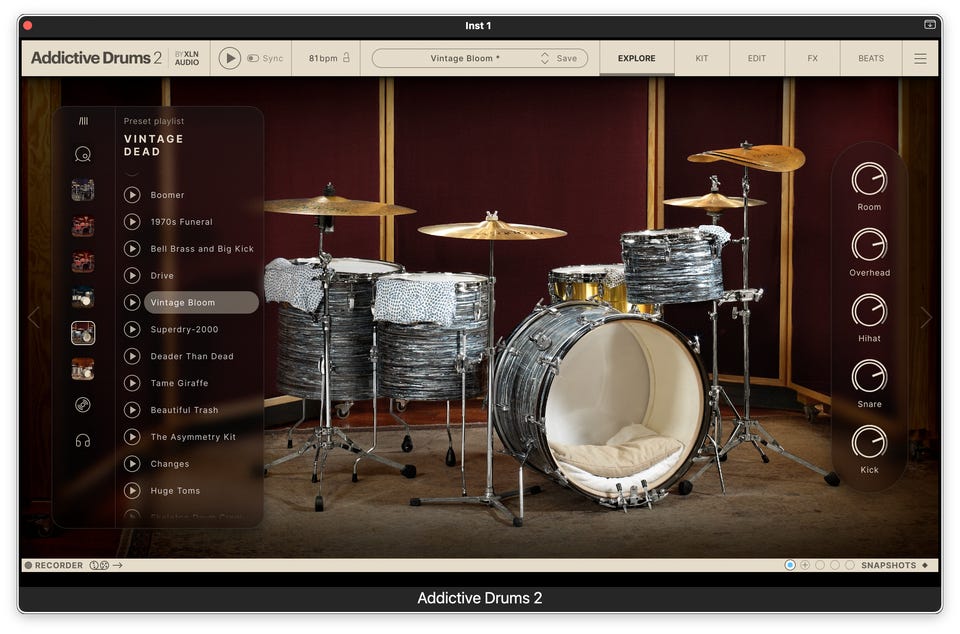Image resolution: width=960 pixels, height=634 pixels.
Task: Go to previous kit with left arrow
Action: point(34,317)
